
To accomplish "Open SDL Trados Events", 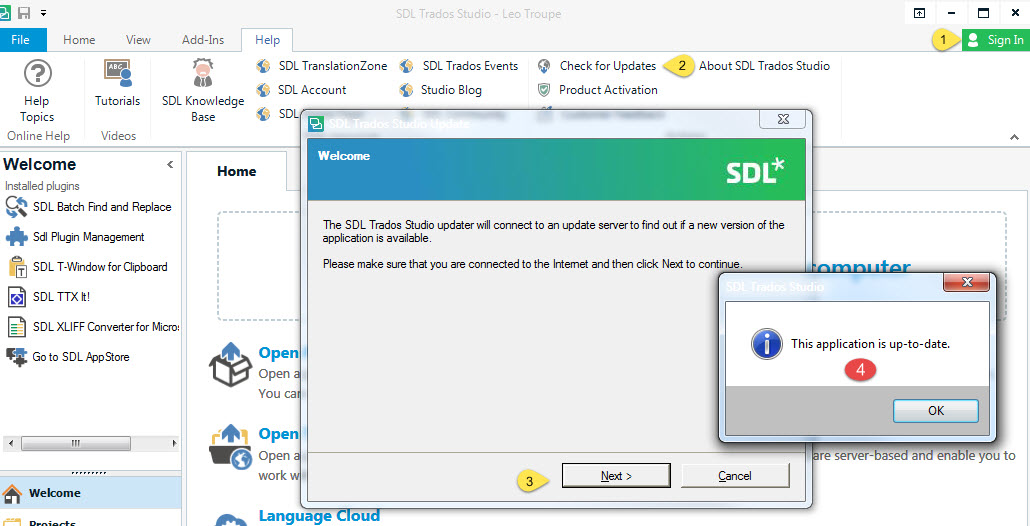I will coord(459,66).
